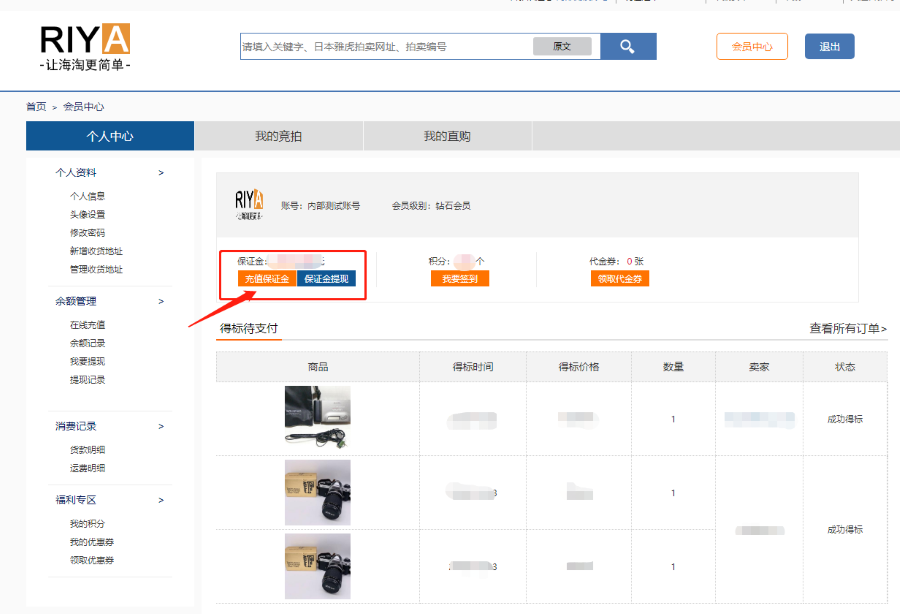Click the 保证金提现 button
The width and height of the screenshot is (900, 614).
point(326,279)
